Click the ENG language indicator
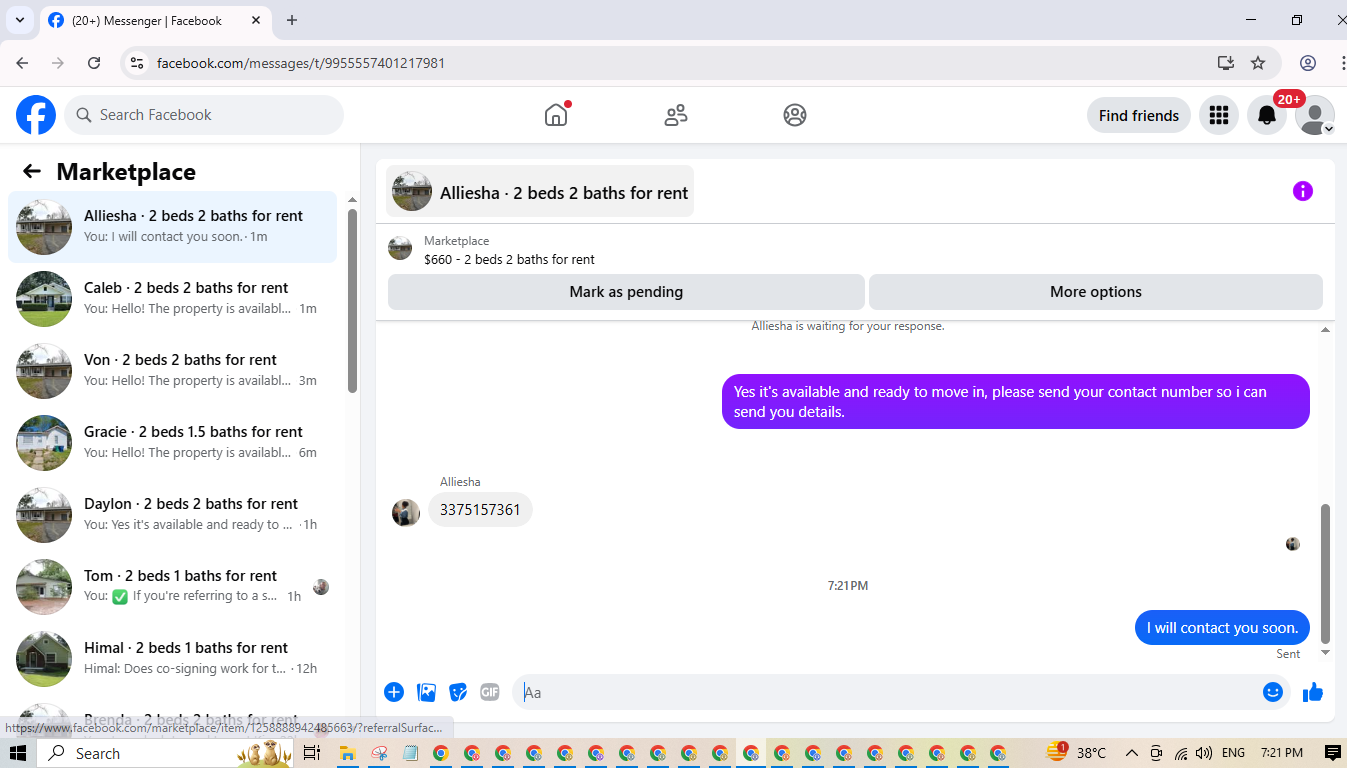This screenshot has height=768, width=1347. point(1234,753)
